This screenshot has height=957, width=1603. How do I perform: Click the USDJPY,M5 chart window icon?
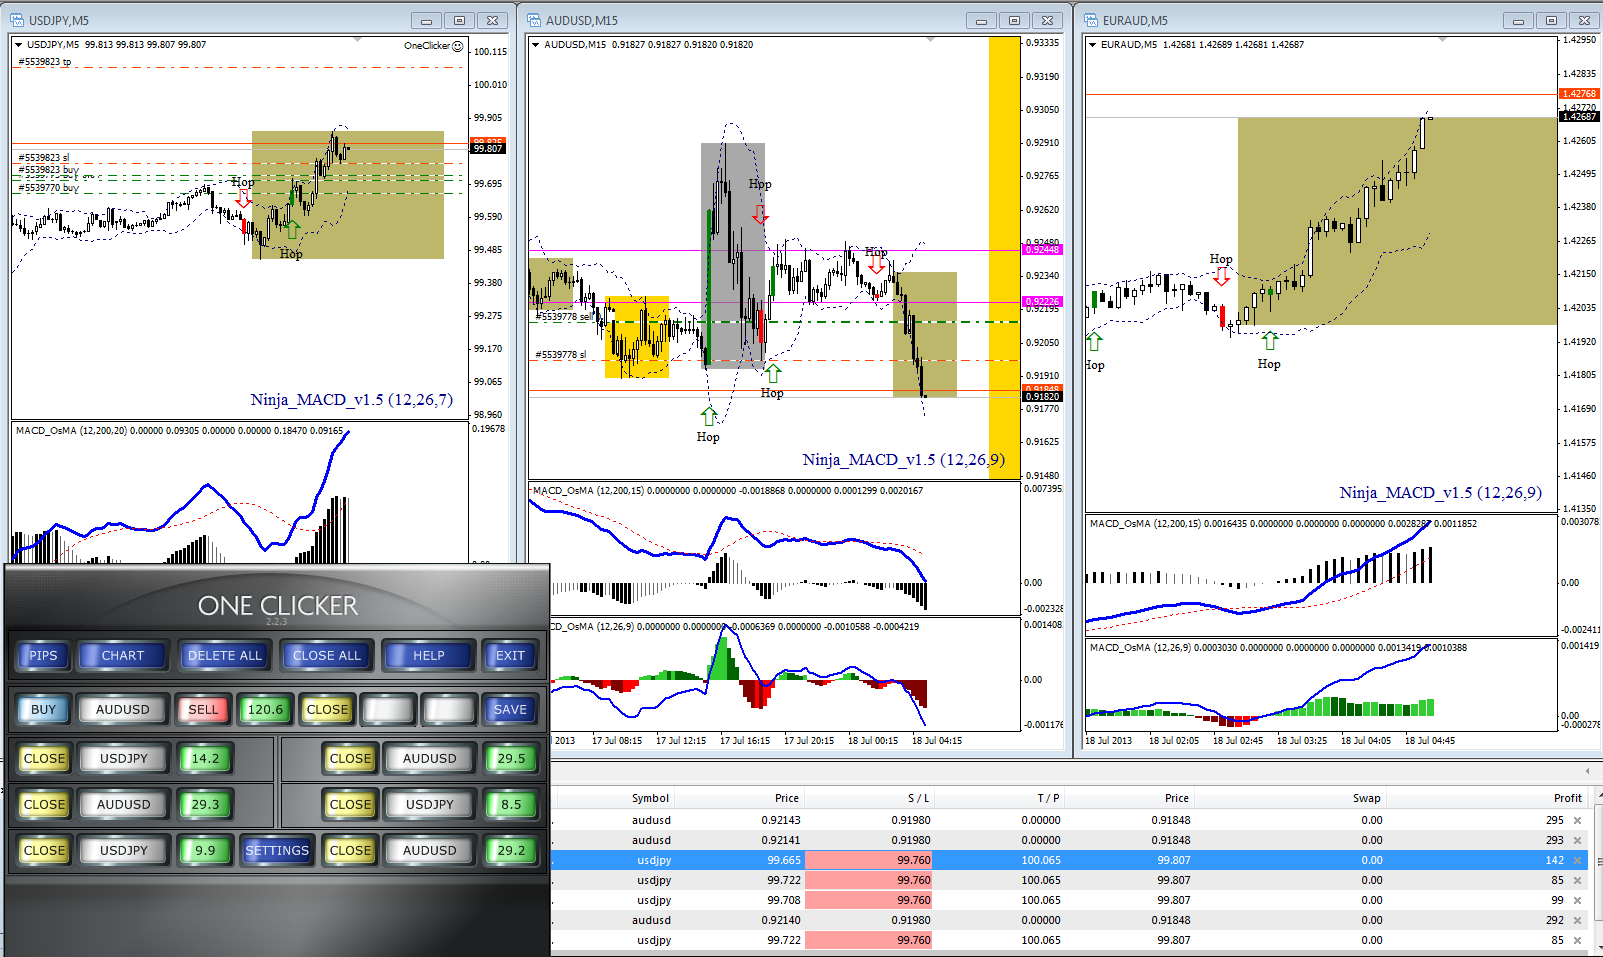pos(17,20)
